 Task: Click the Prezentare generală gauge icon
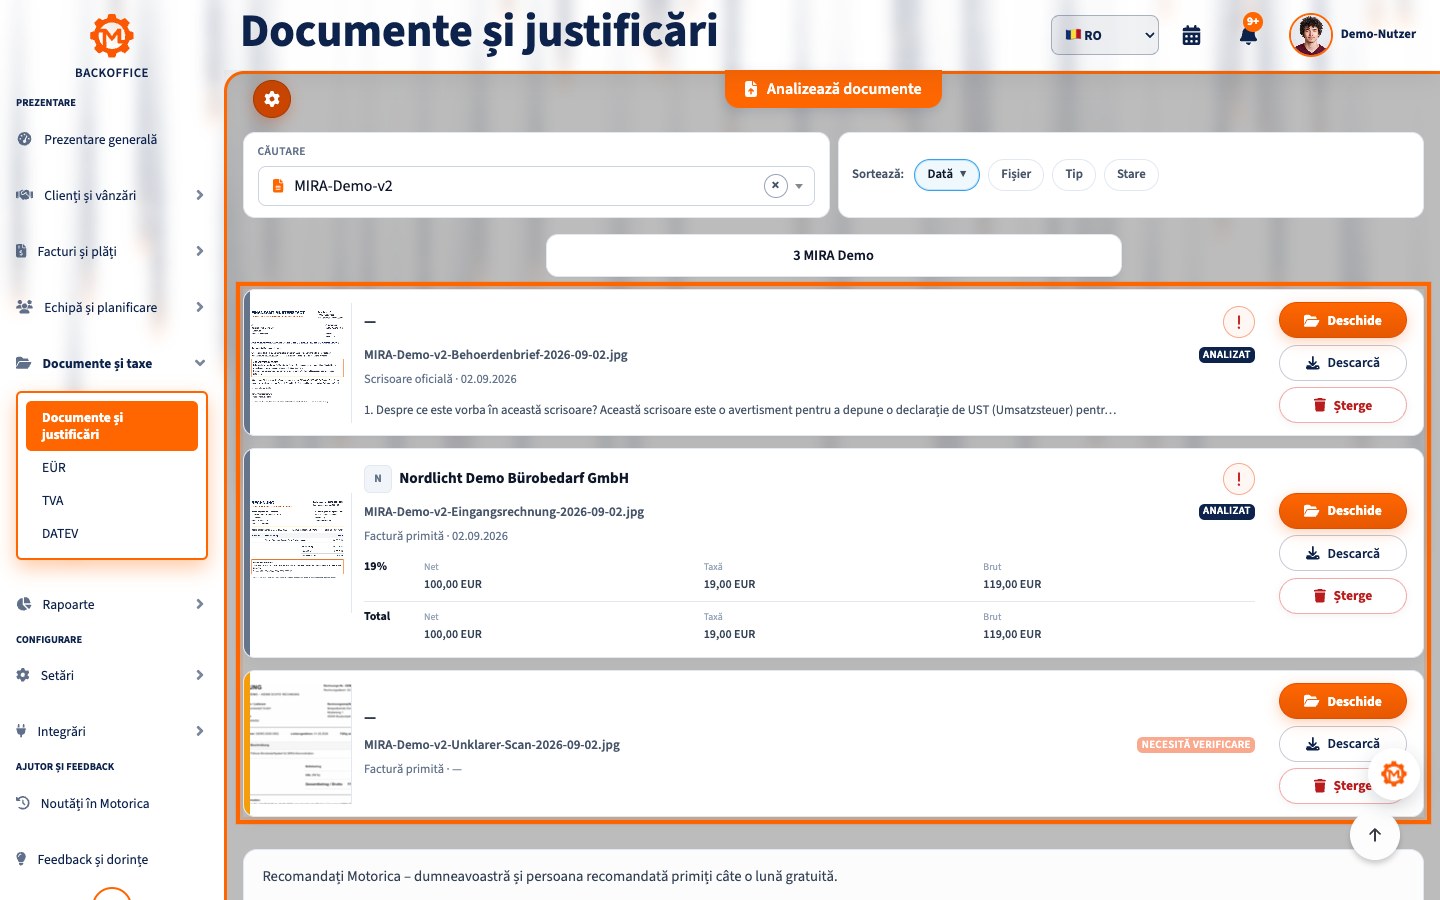[24, 139]
